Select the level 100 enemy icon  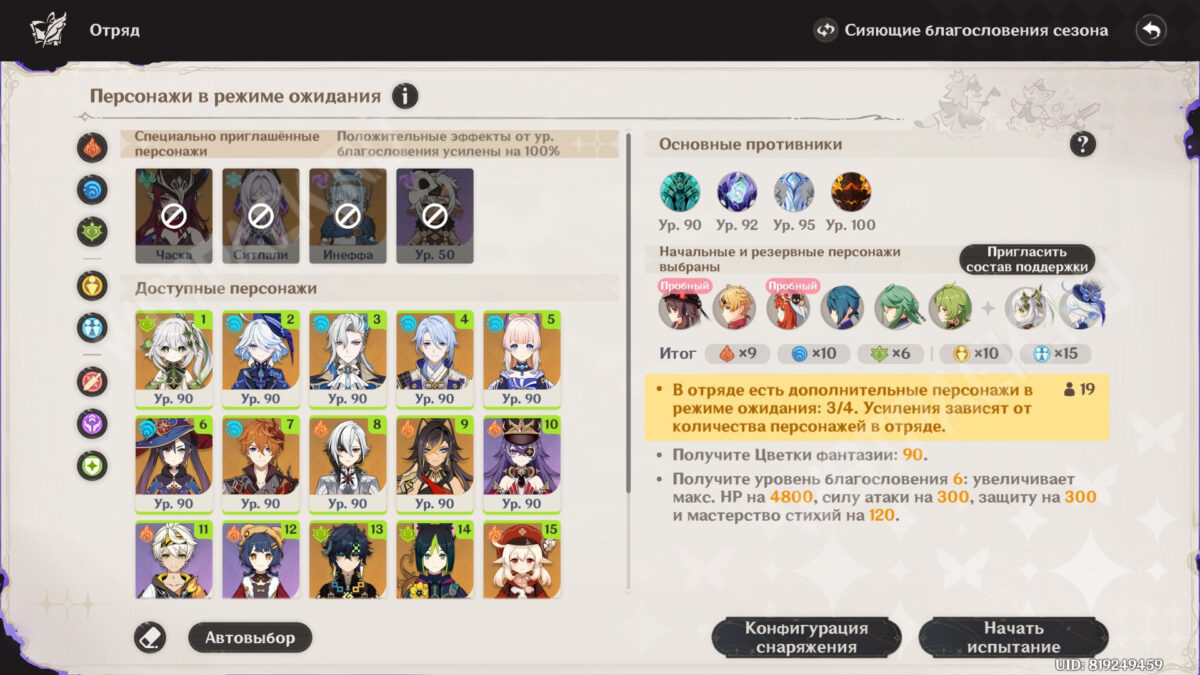click(851, 192)
